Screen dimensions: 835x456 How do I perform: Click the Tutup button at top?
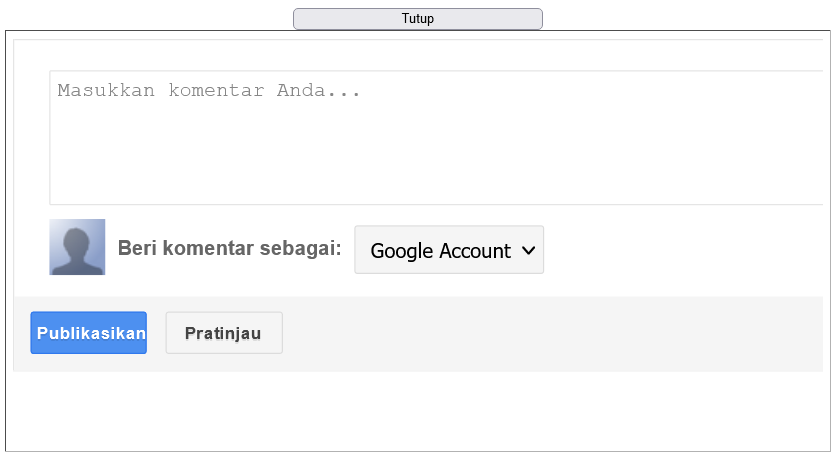tap(418, 19)
